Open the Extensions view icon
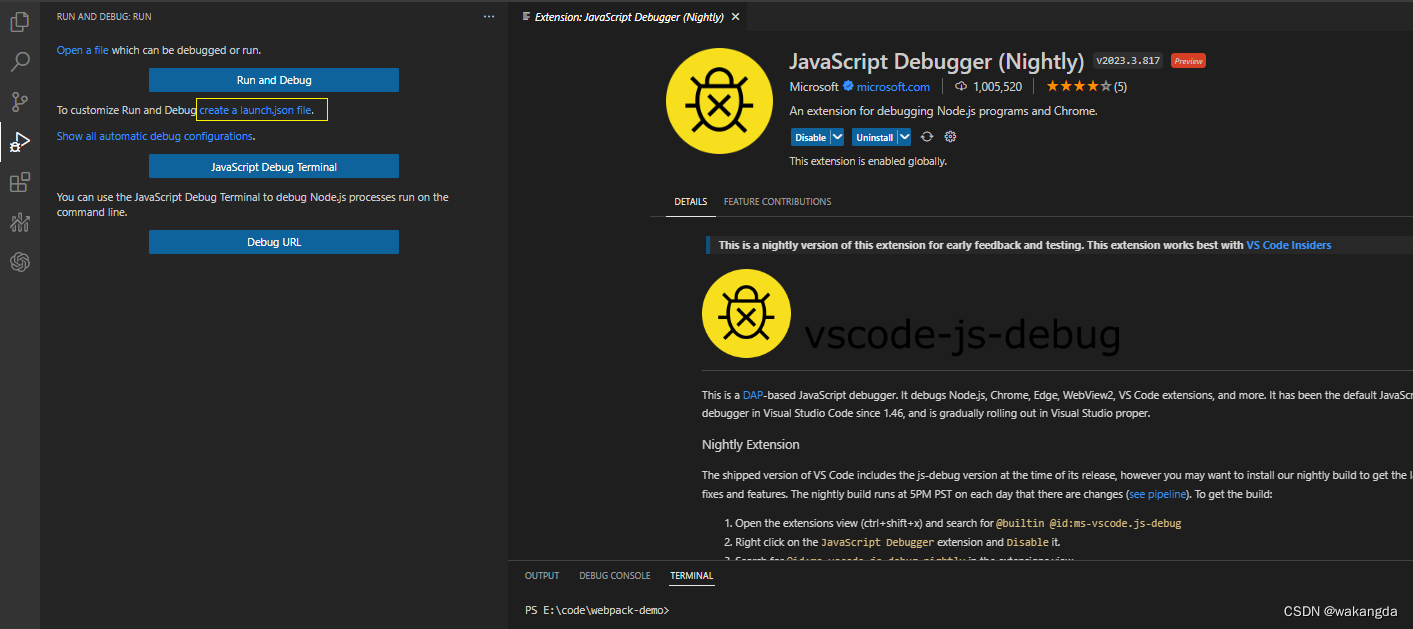The height and width of the screenshot is (629, 1413). point(19,182)
